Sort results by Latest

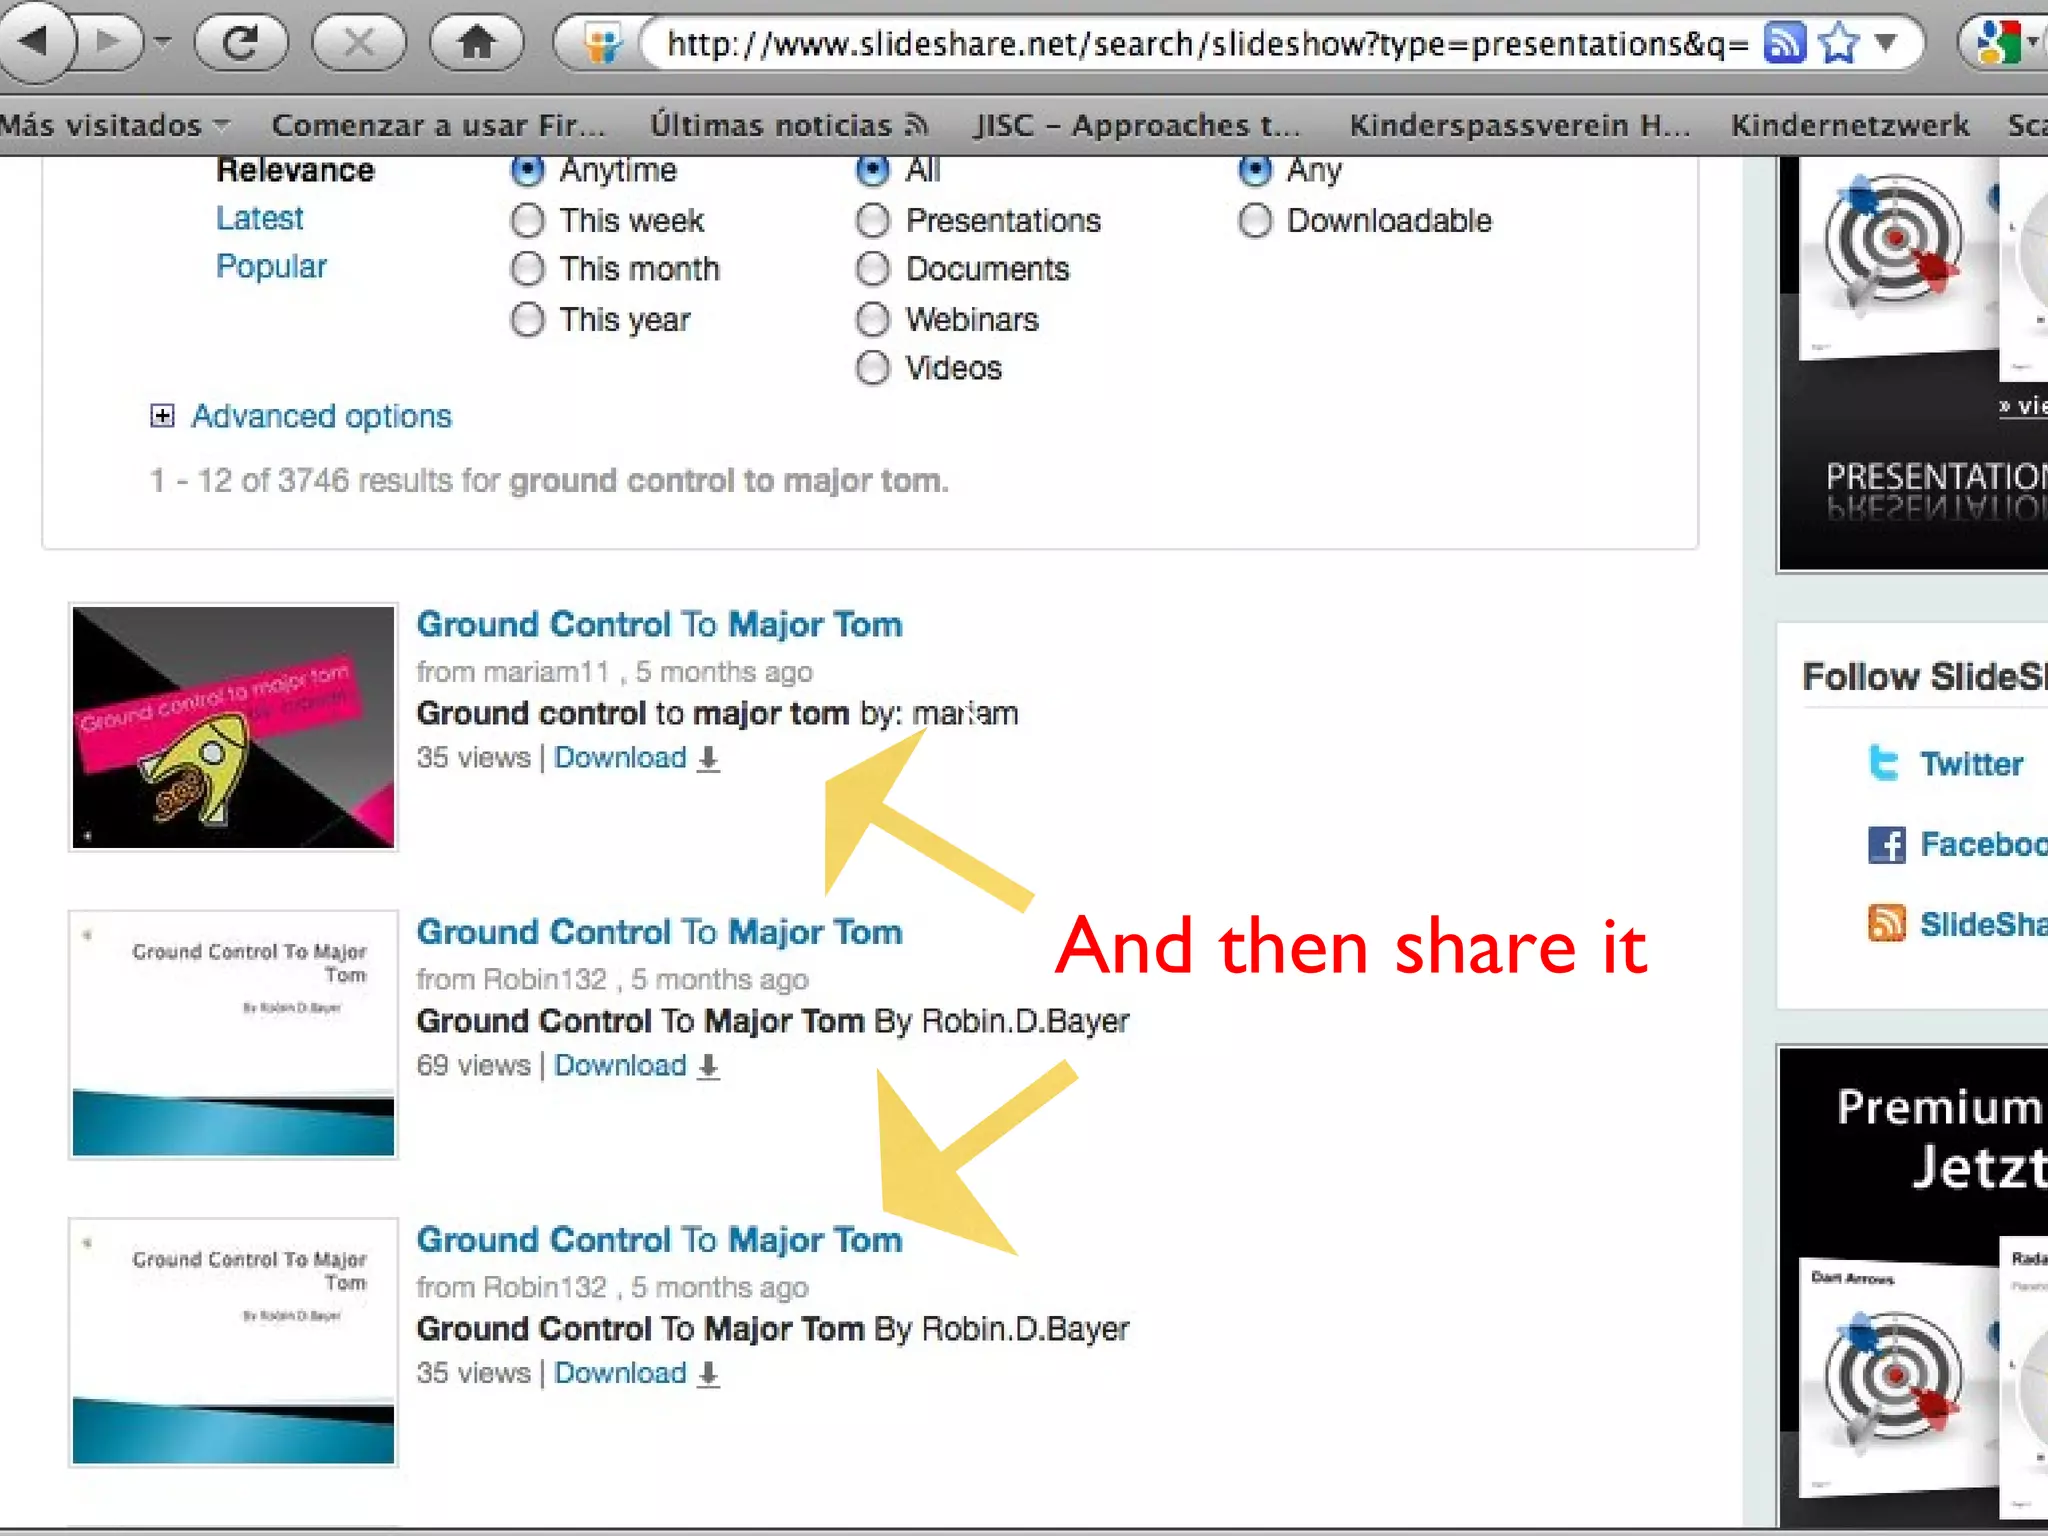pos(259,218)
